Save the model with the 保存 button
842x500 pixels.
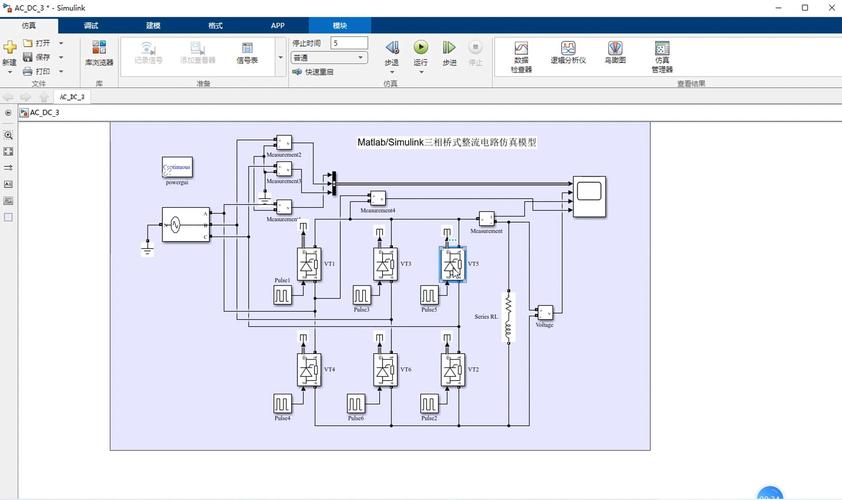tap(37, 57)
